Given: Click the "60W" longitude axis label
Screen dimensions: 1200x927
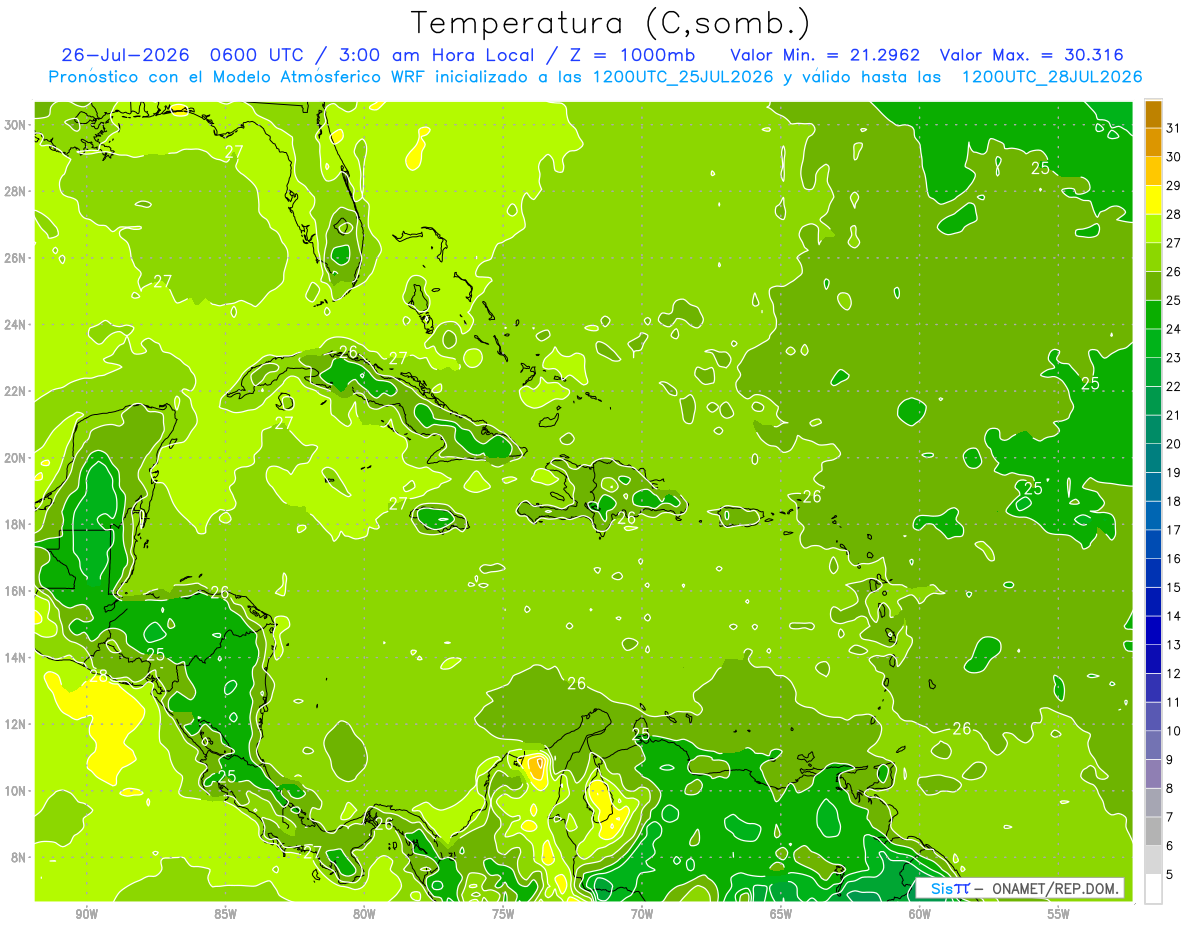Looking at the screenshot, I should click(x=920, y=914).
